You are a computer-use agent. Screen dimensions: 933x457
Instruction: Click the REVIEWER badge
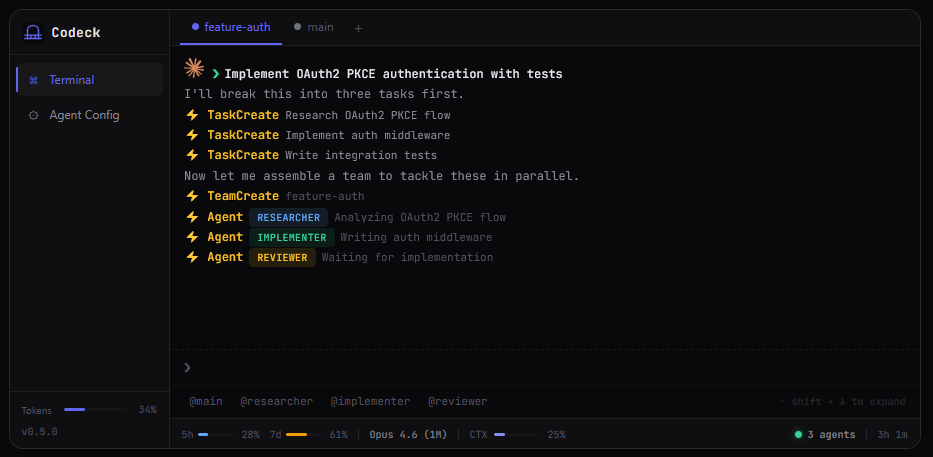[x=282, y=258]
